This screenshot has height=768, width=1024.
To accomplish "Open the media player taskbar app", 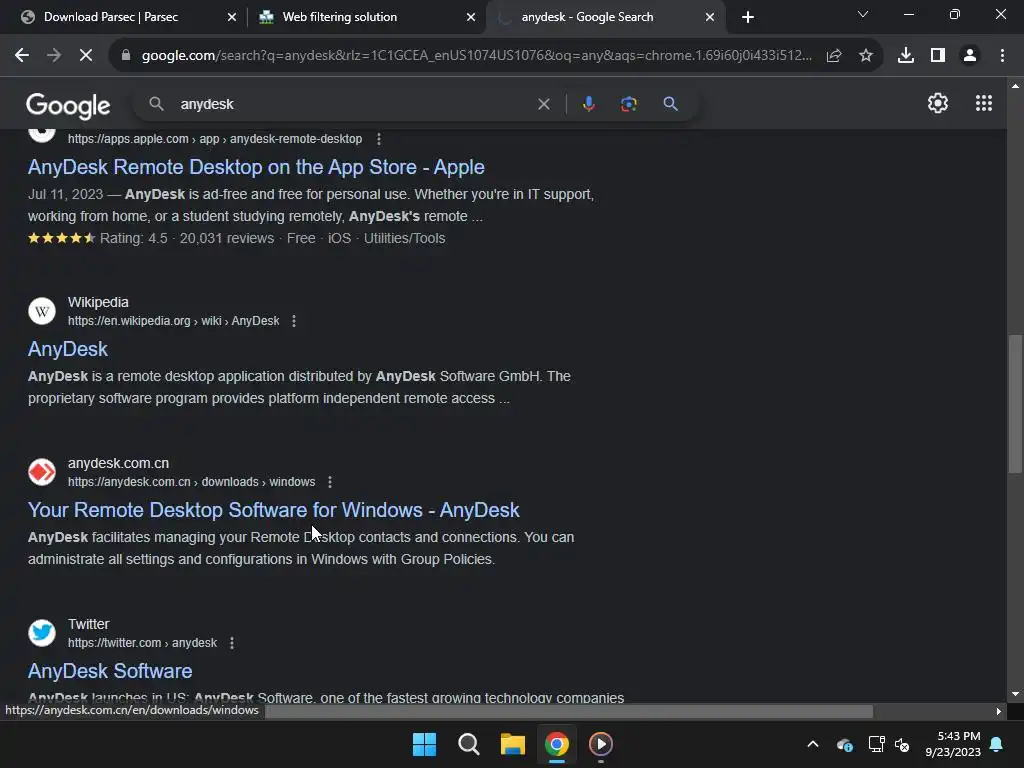I will (x=601, y=744).
